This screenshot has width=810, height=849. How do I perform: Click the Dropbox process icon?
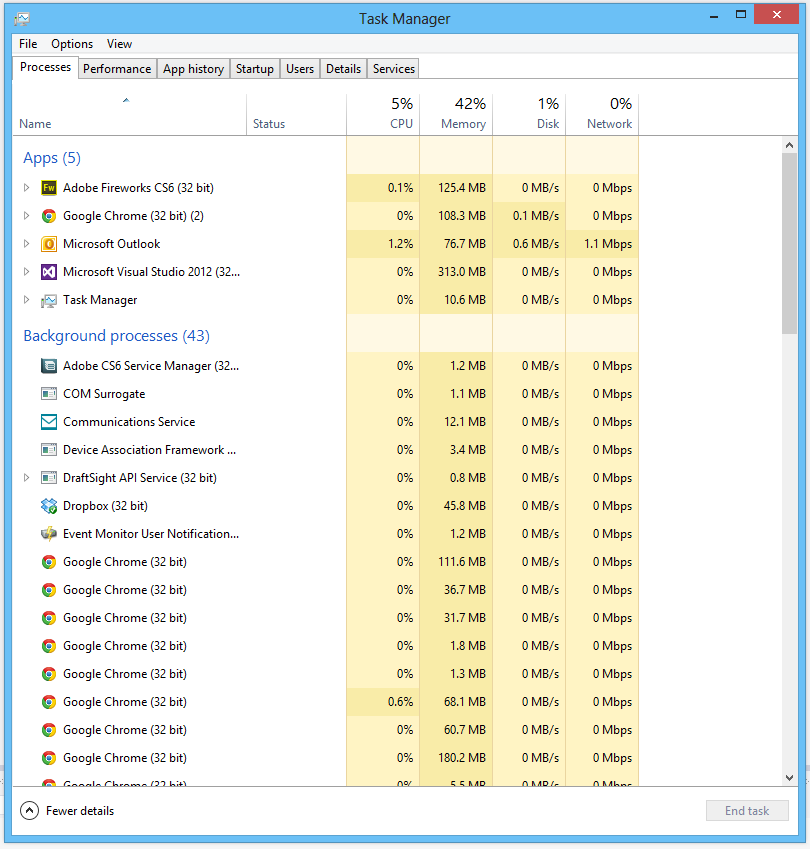48,505
